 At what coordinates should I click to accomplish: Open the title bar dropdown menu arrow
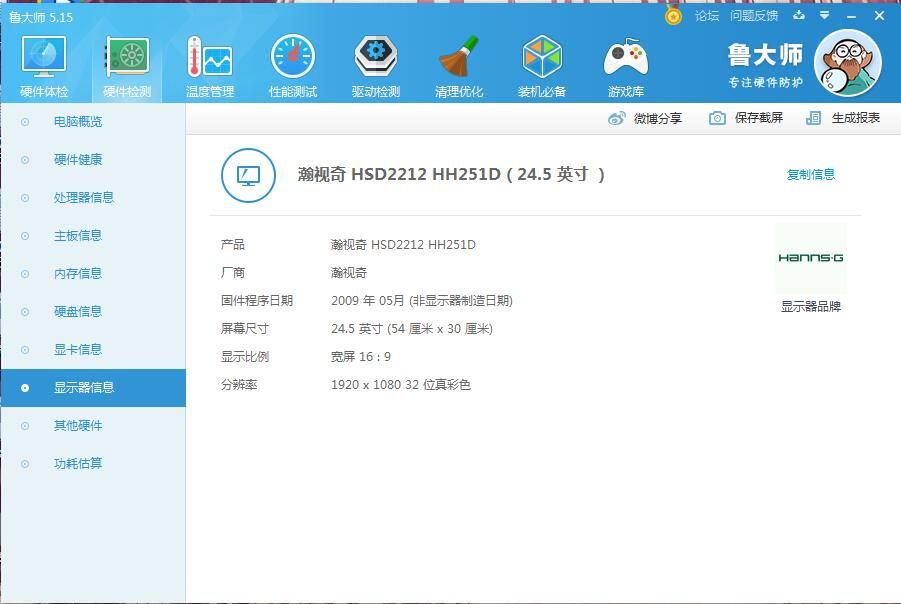pos(825,16)
